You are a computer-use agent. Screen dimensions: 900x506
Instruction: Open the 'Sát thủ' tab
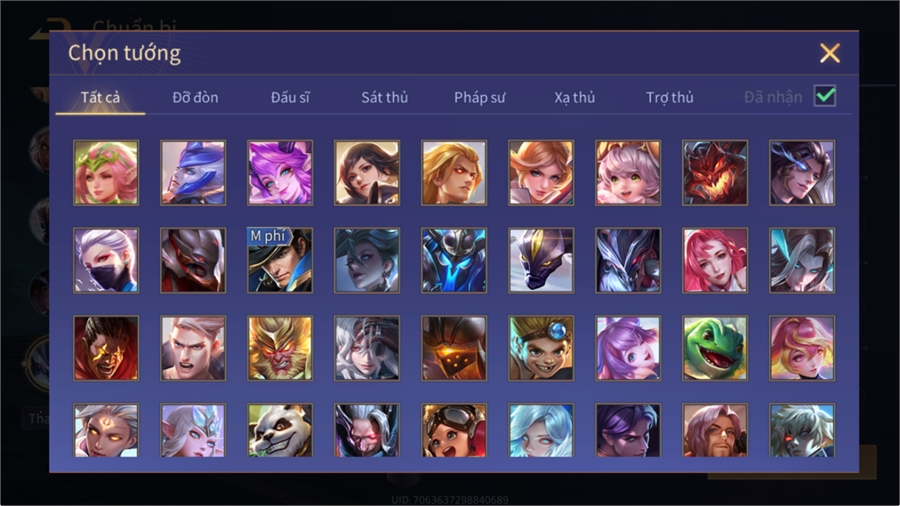(385, 98)
